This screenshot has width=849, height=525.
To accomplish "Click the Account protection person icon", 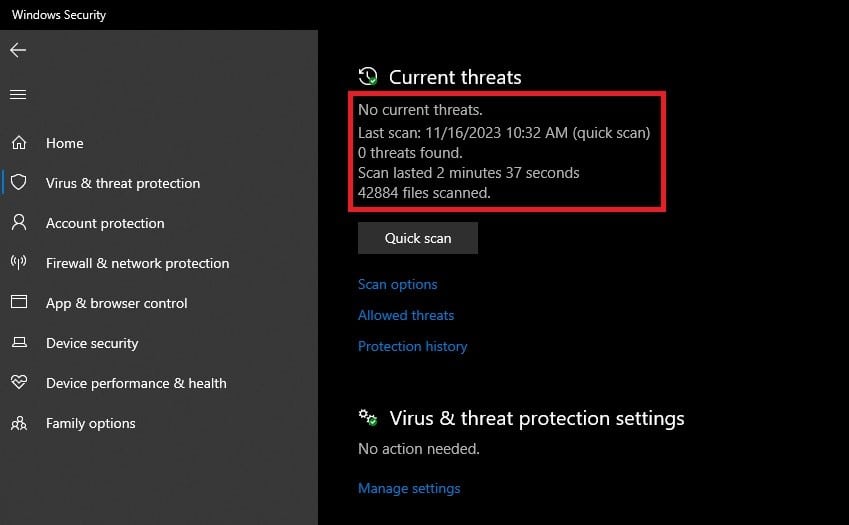I will coord(19,222).
